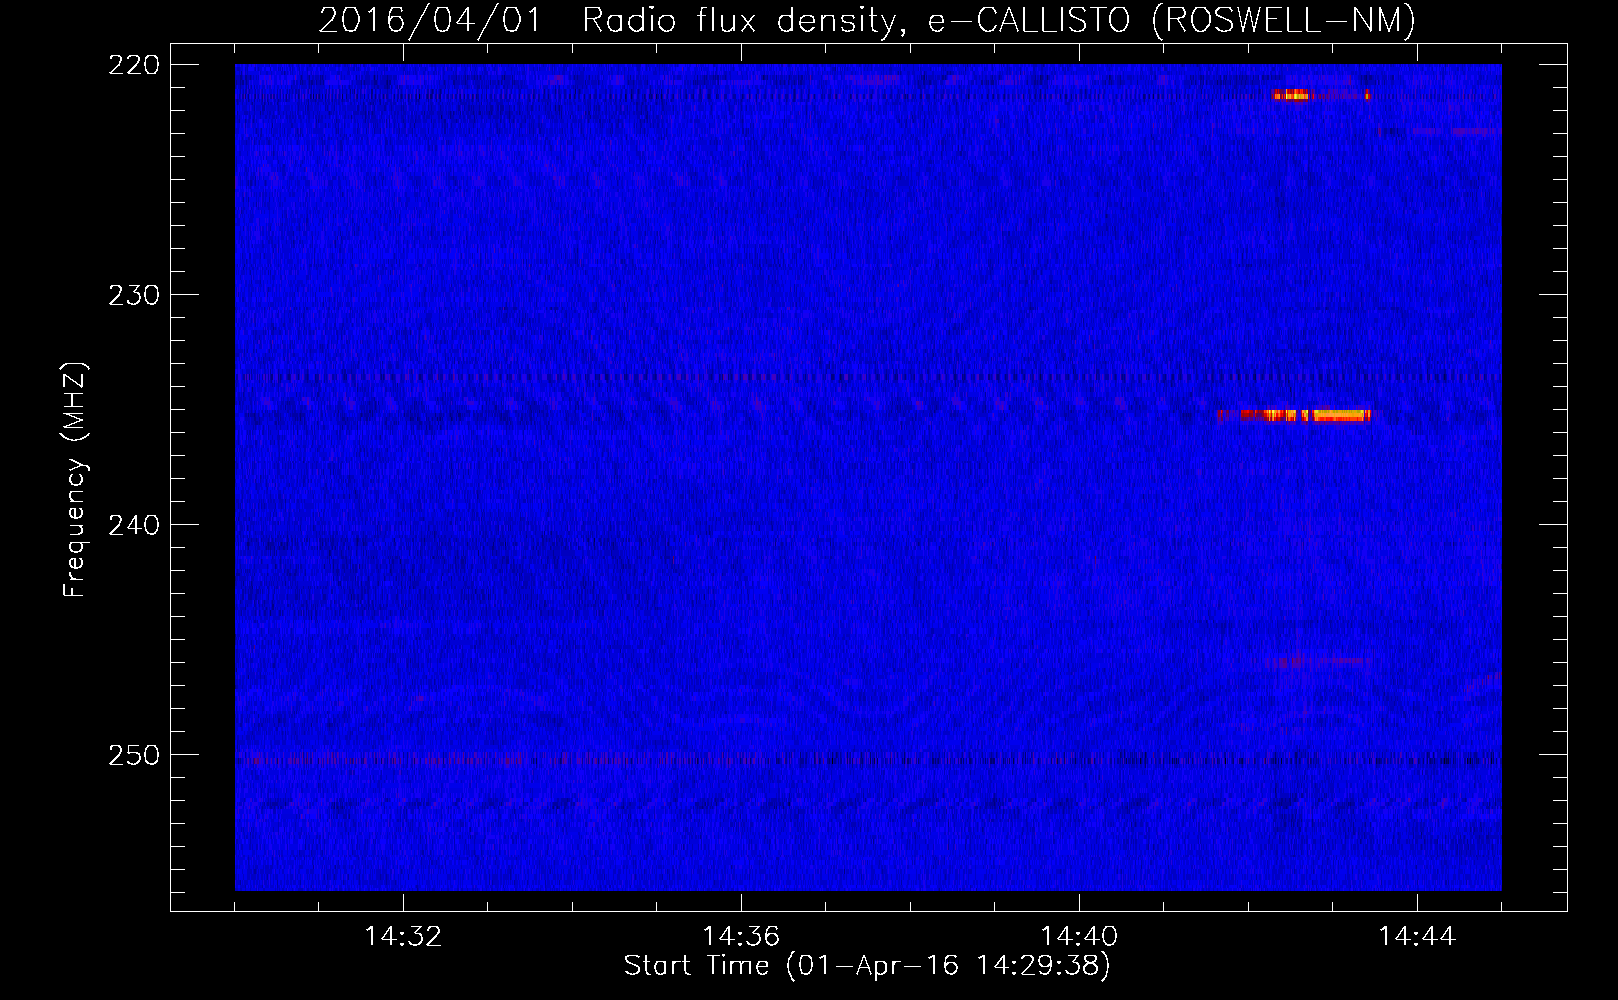The height and width of the screenshot is (1000, 1618).
Task: Click the 220 frequency tick label
Action: [134, 65]
